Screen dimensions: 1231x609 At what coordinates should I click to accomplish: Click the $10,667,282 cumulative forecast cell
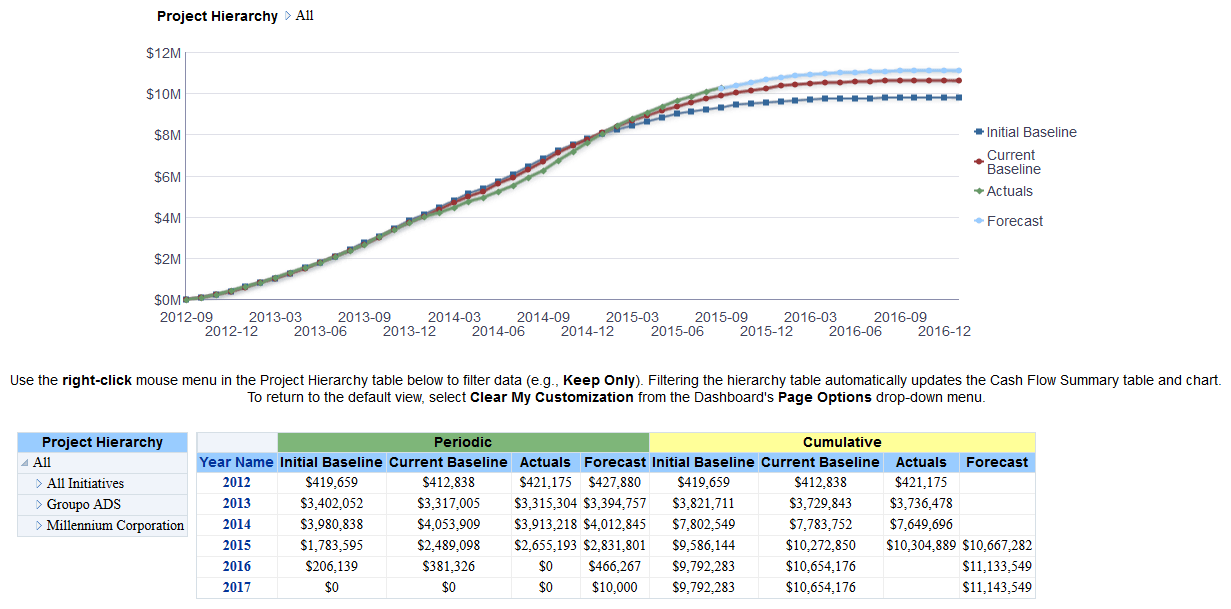(x=995, y=546)
